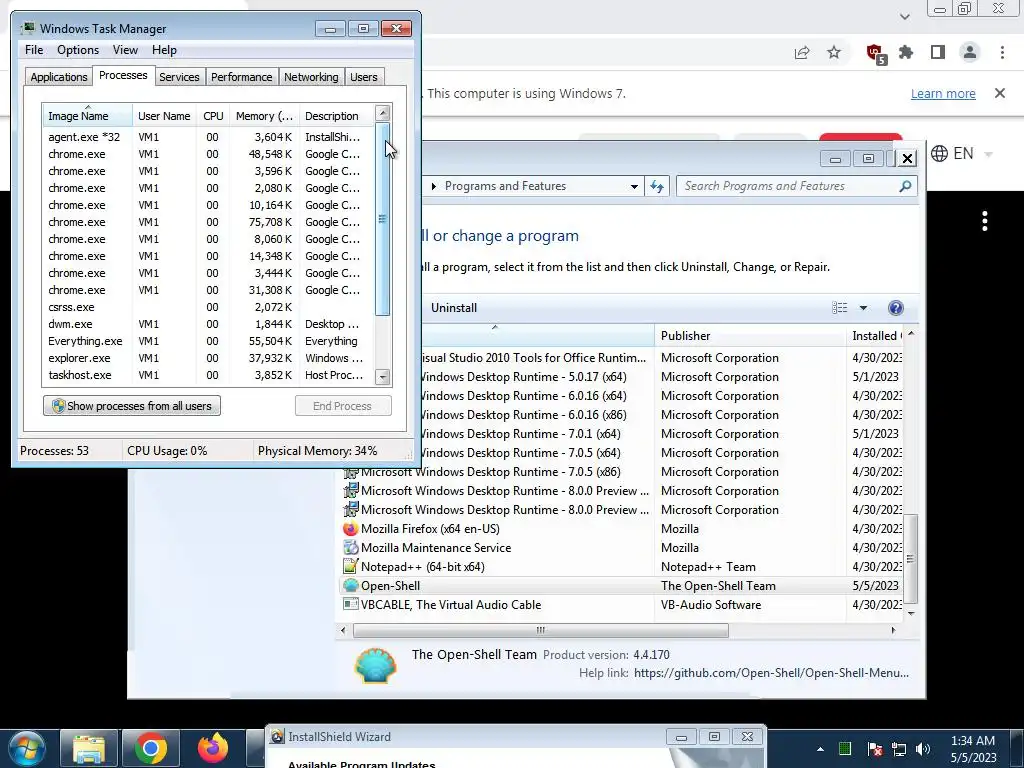1024x768 pixels.
Task: Click the Learn more link
Action: pyautogui.click(x=943, y=93)
